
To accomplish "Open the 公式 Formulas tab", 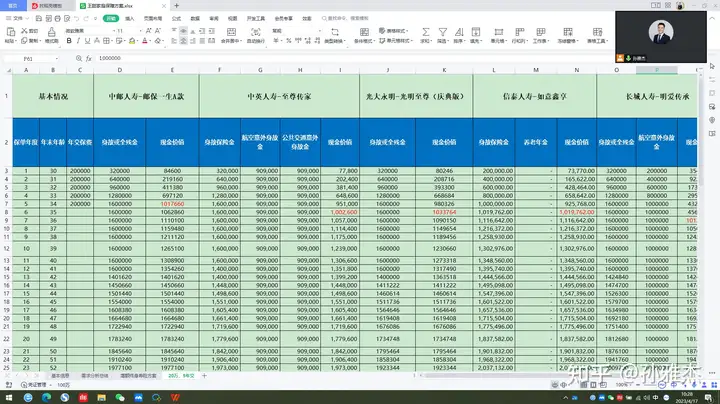I will coord(176,18).
